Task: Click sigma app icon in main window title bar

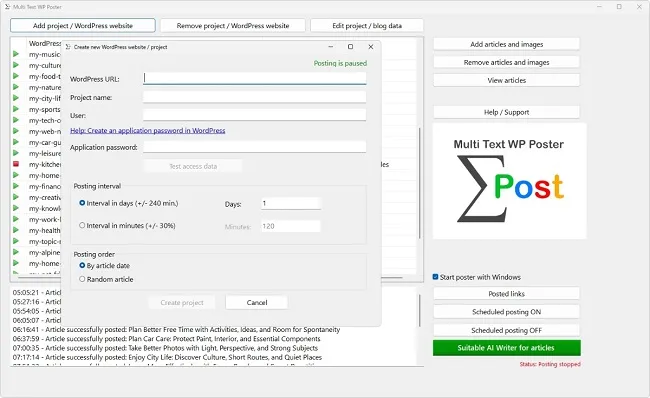Action: click(7, 7)
